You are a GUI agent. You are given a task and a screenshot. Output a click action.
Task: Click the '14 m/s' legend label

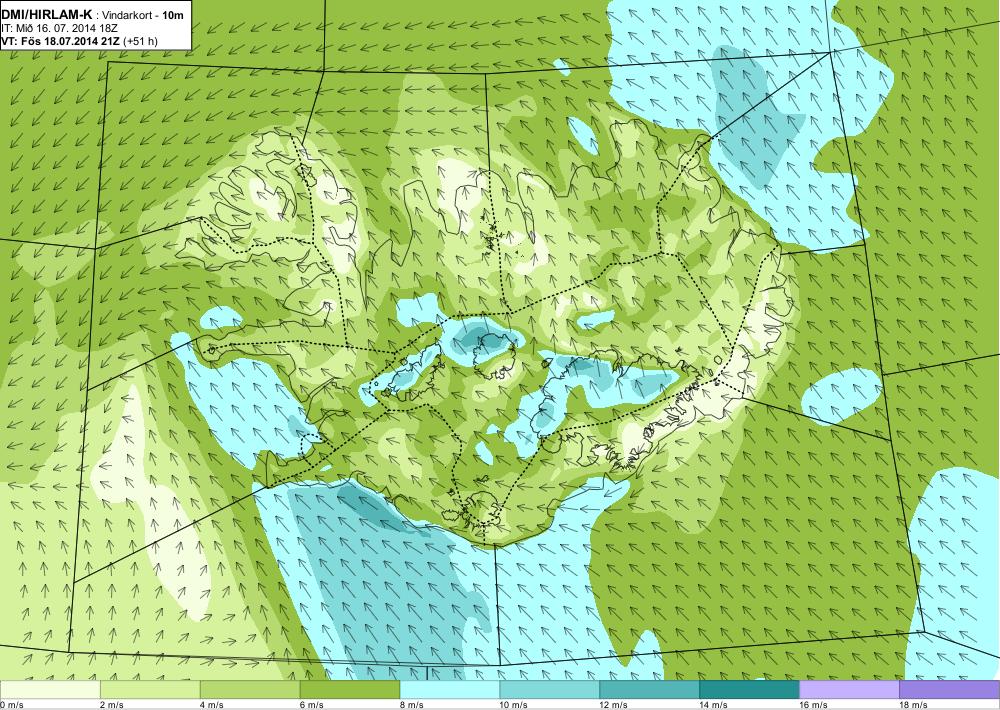714,705
